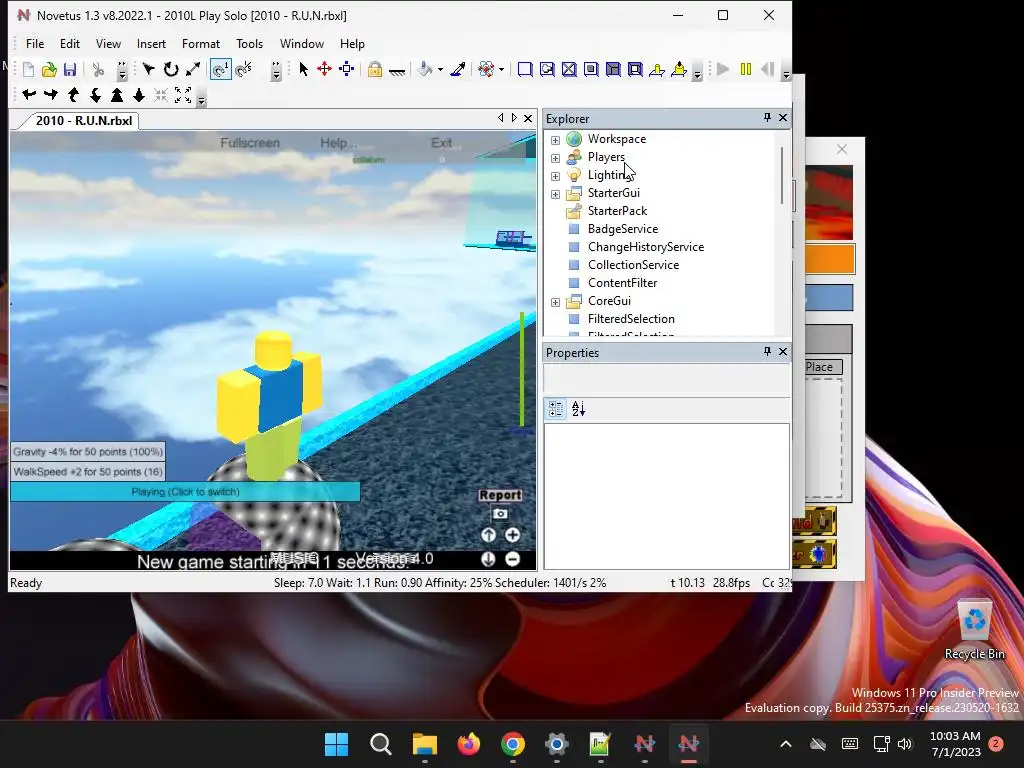Open the Help menu

pyautogui.click(x=352, y=44)
